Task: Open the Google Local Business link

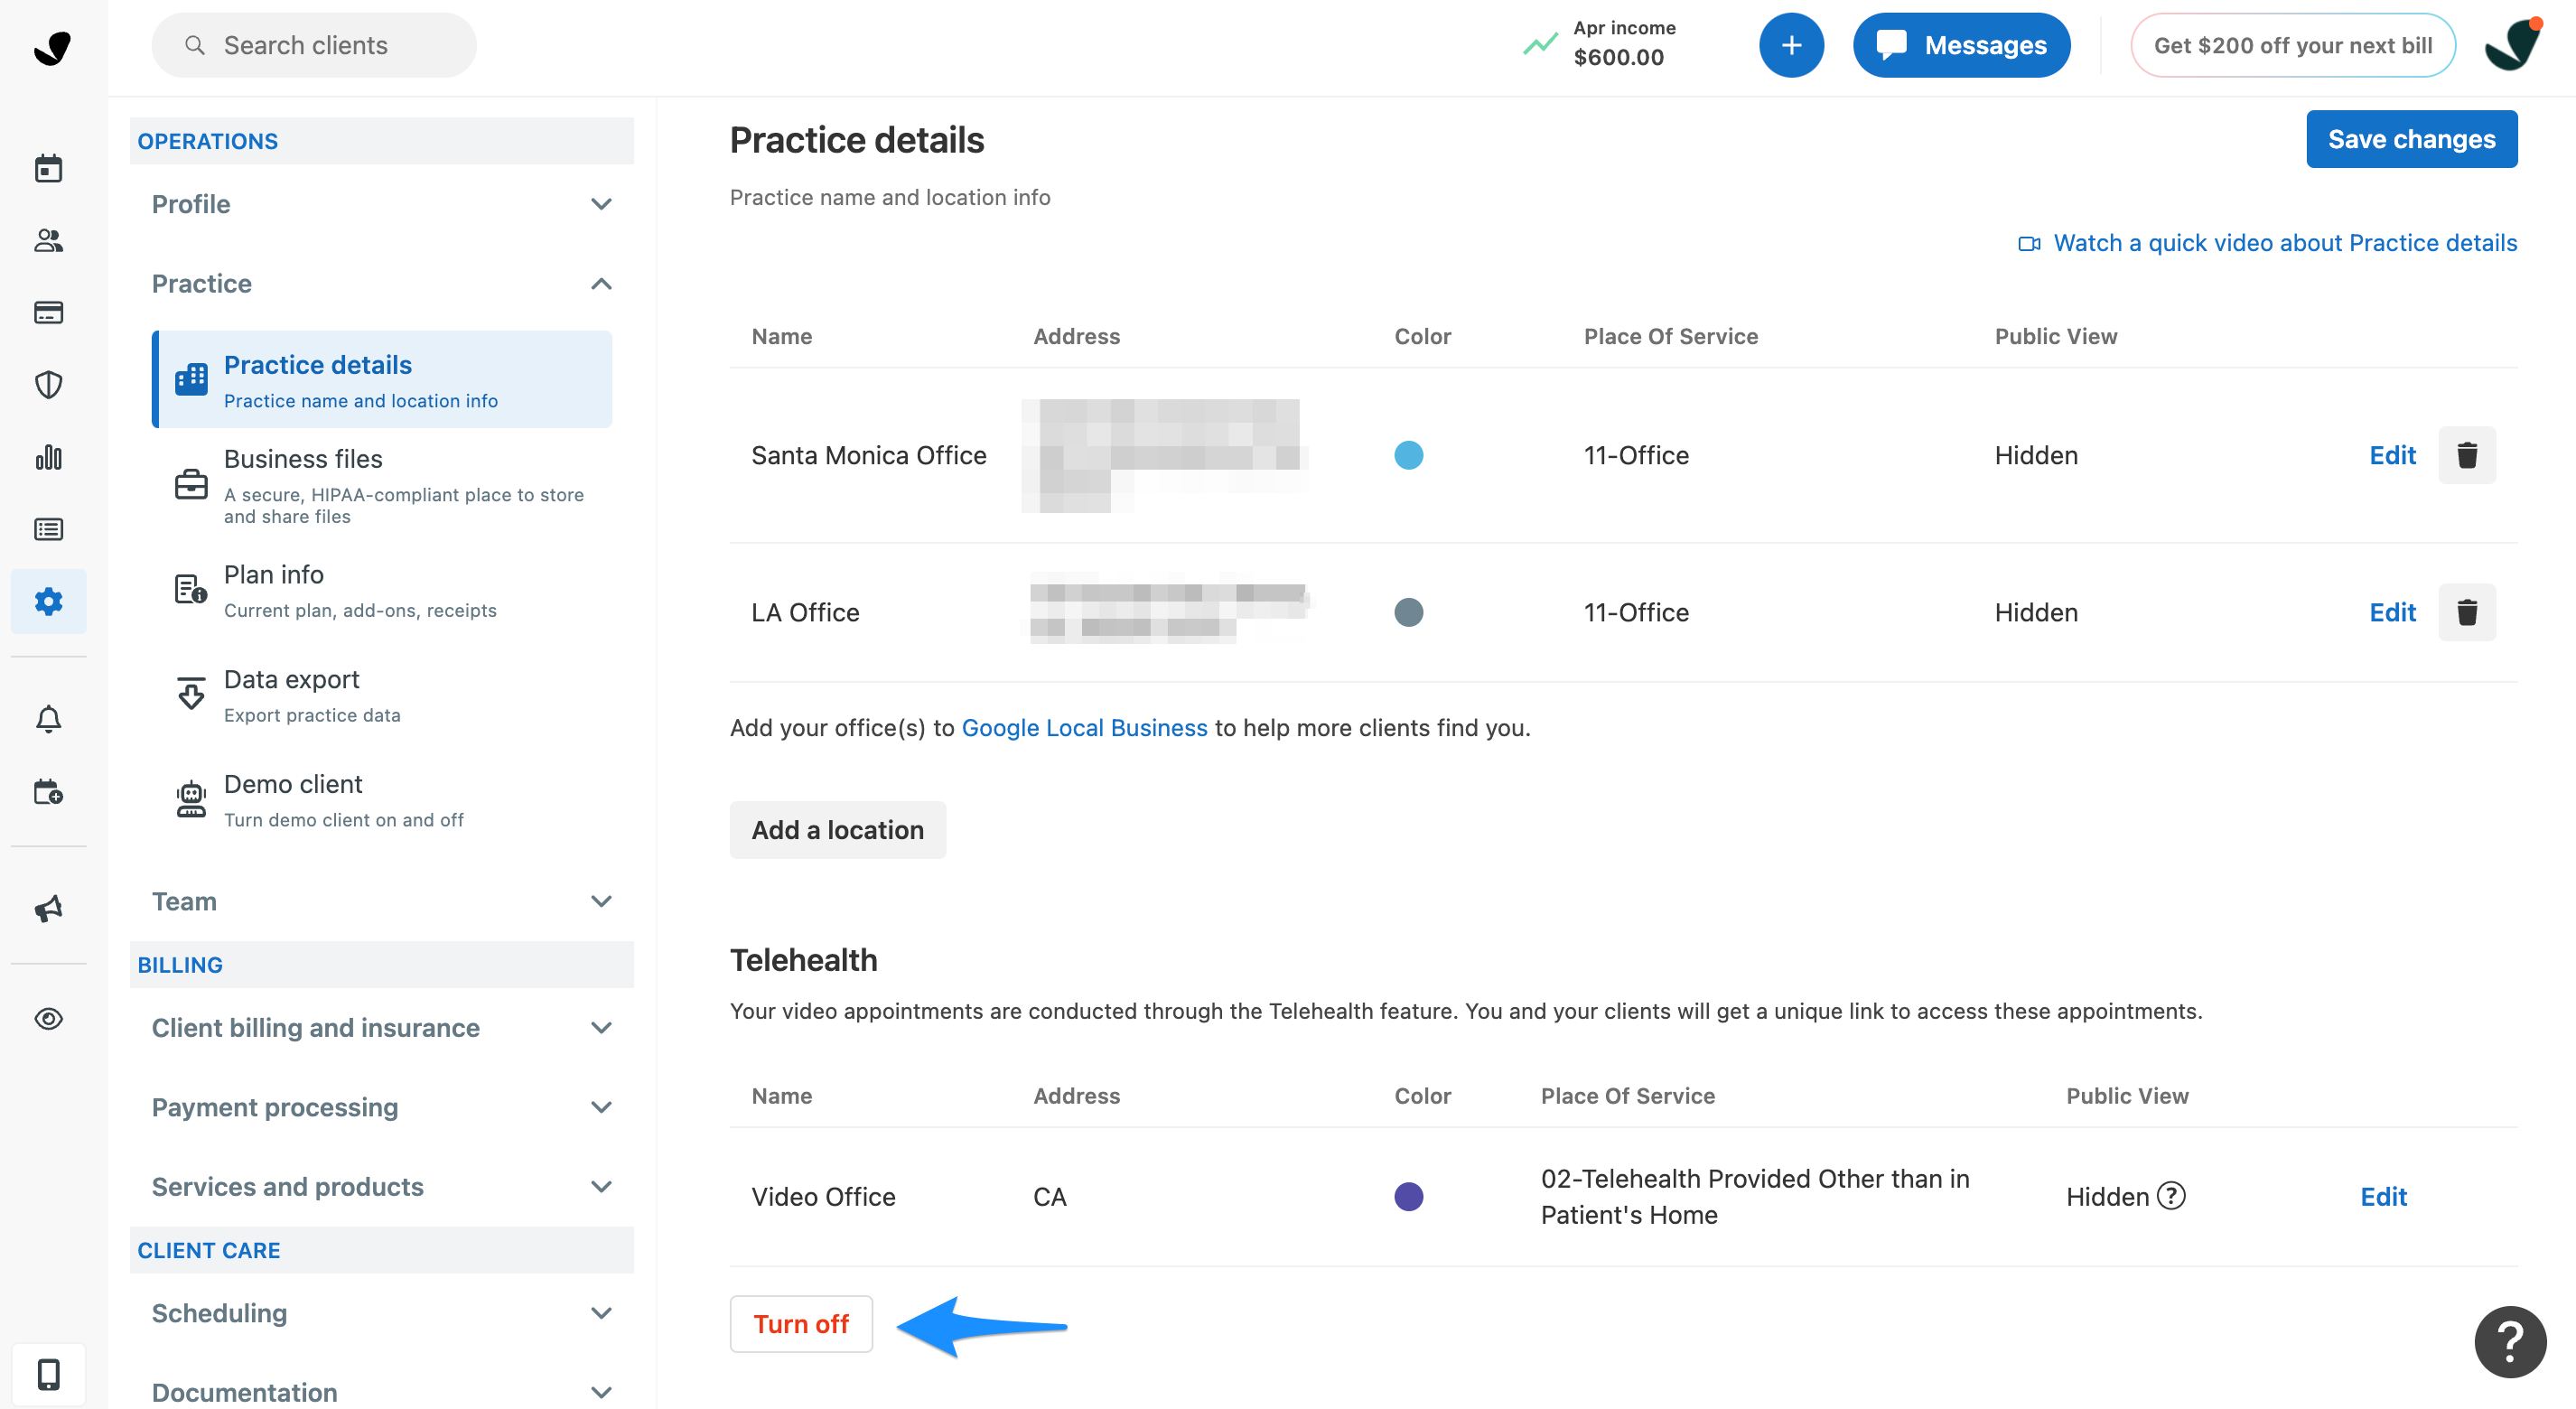Action: (1084, 727)
